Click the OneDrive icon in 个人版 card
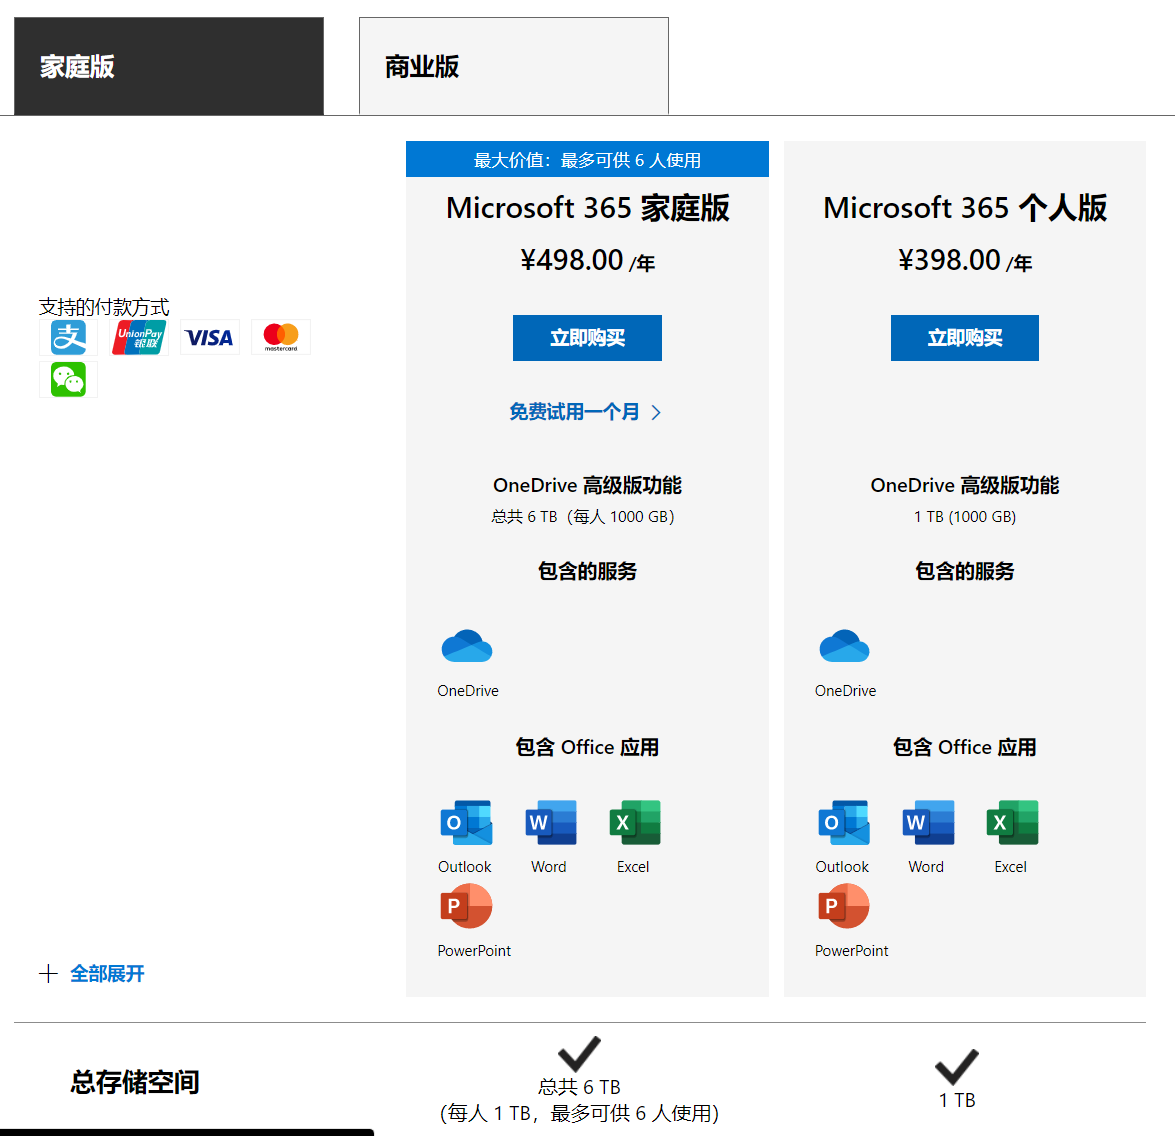The image size is (1175, 1136). pyautogui.click(x=845, y=645)
